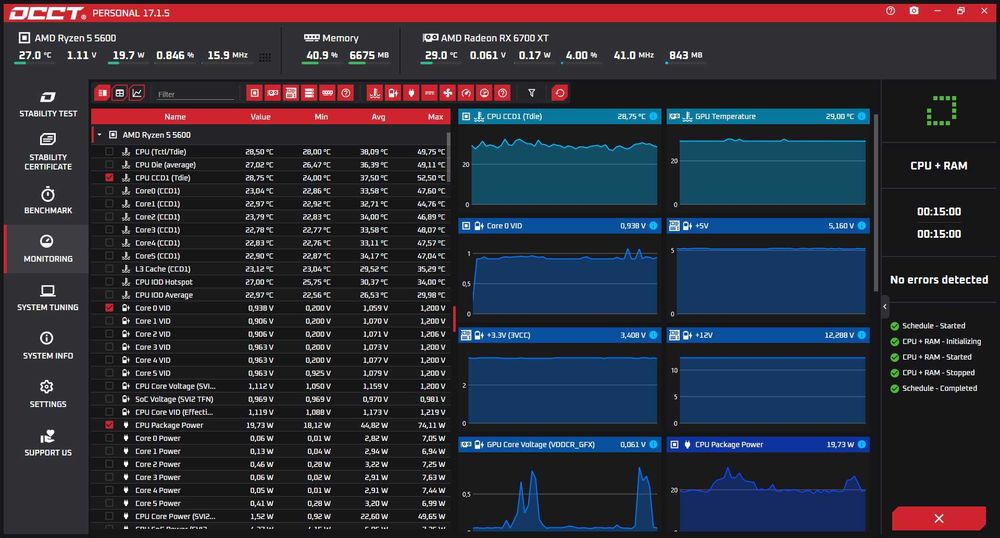Collapse the right test panel with arrow handle

[885, 307]
